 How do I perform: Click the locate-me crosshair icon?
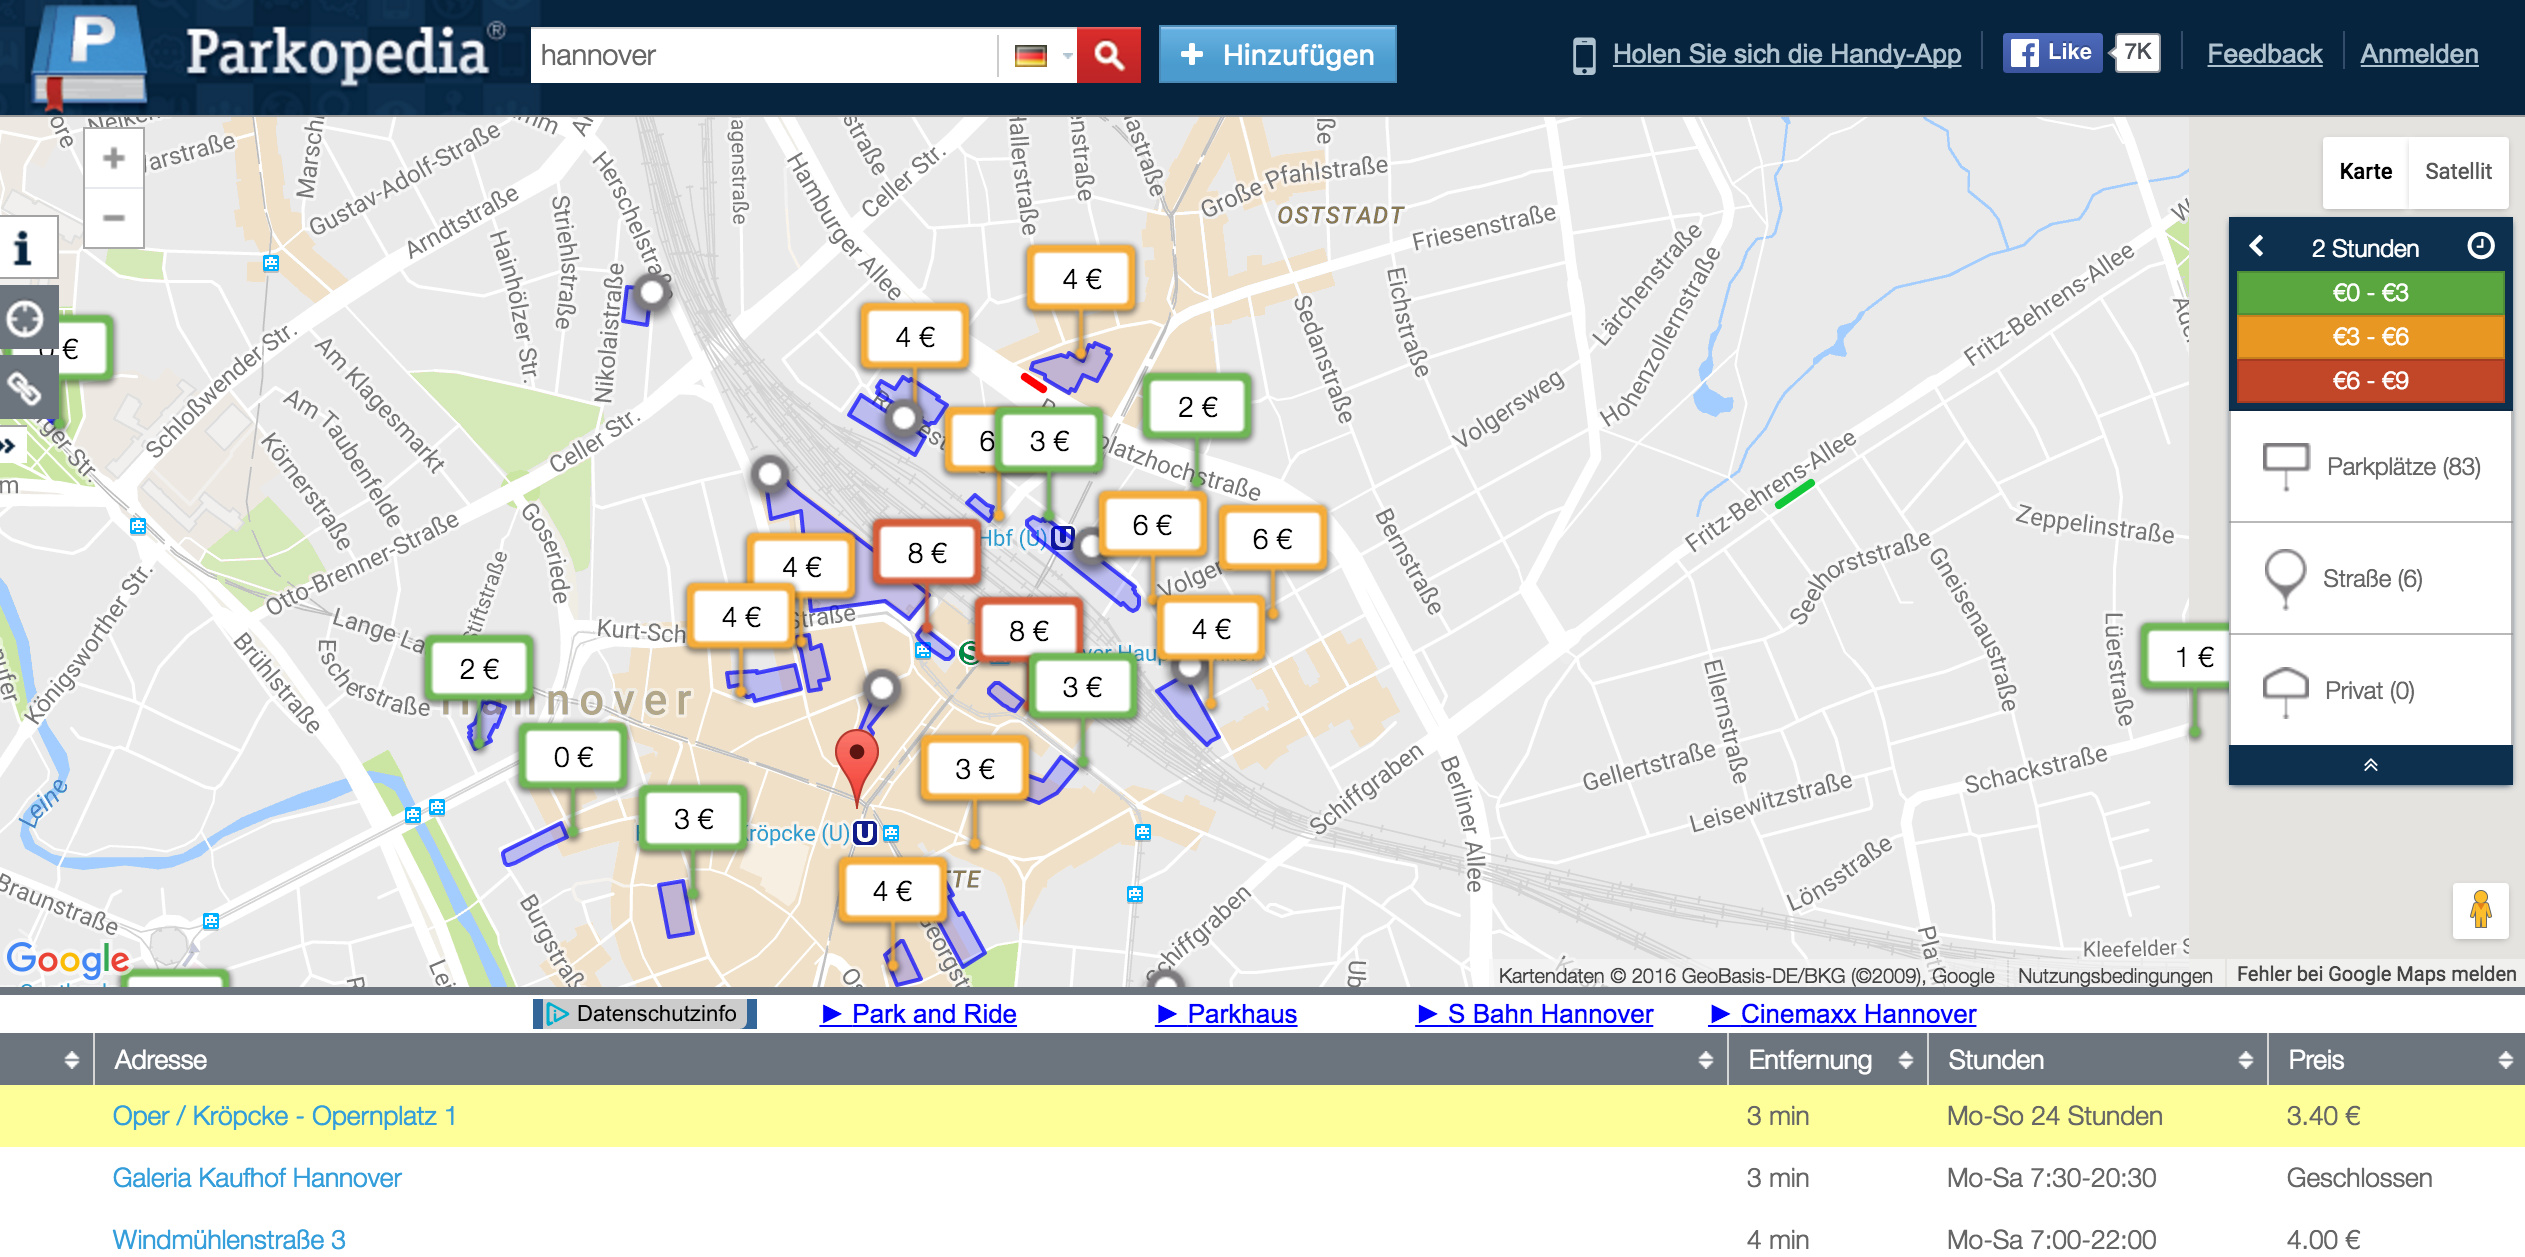pos(24,320)
